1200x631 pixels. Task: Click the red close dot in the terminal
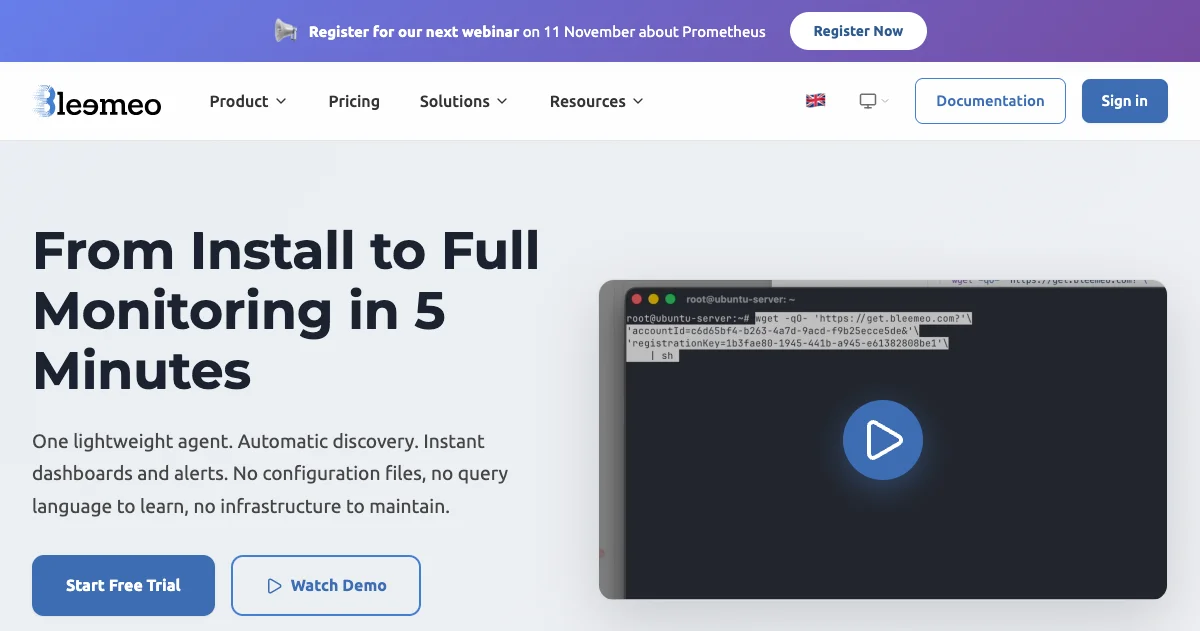636,299
